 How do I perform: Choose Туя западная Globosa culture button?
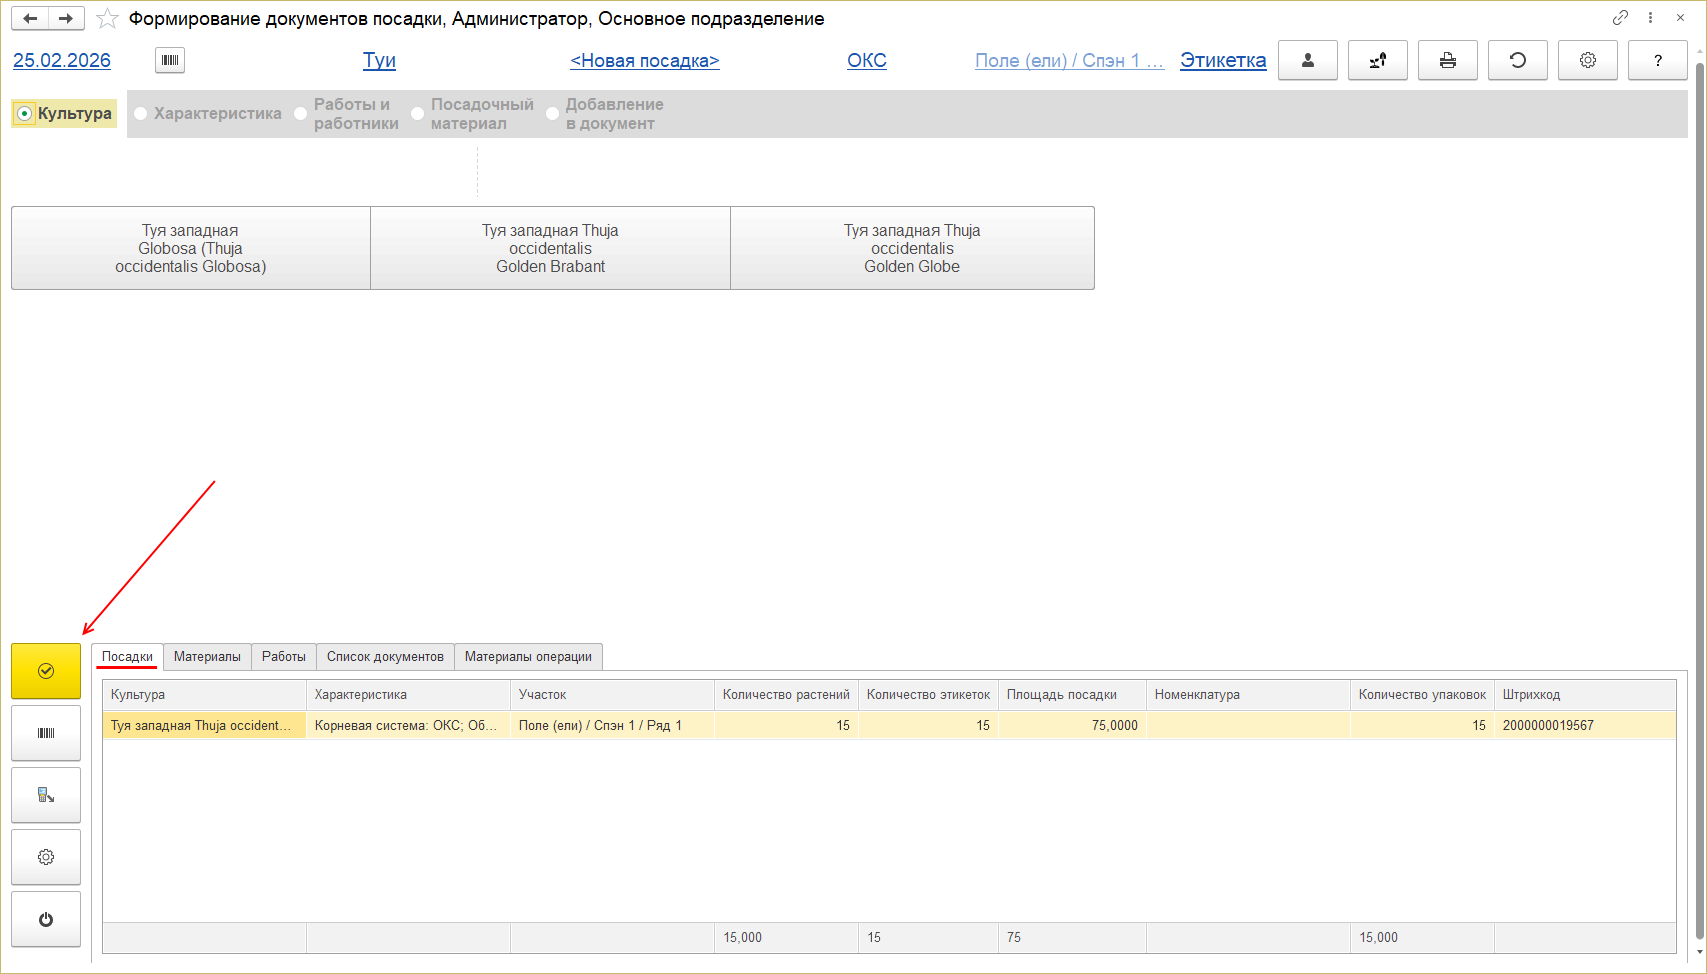click(191, 248)
